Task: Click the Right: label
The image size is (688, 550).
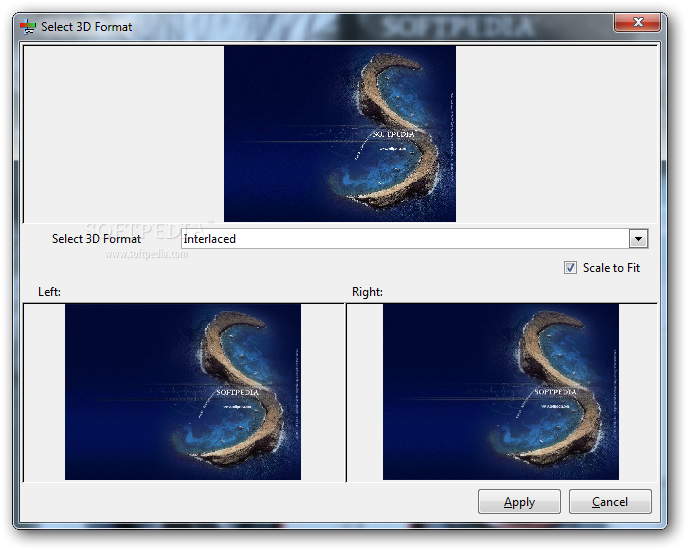Action: tap(367, 292)
